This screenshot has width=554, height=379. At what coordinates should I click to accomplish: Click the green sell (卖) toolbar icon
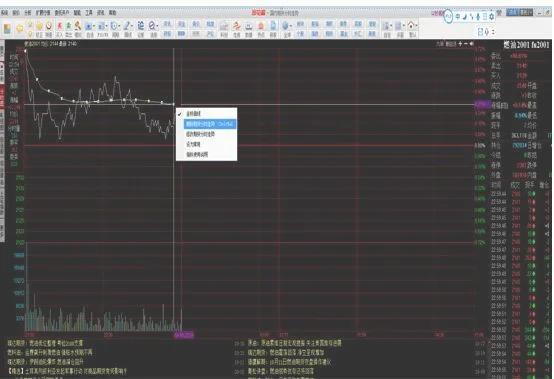(x=69, y=26)
